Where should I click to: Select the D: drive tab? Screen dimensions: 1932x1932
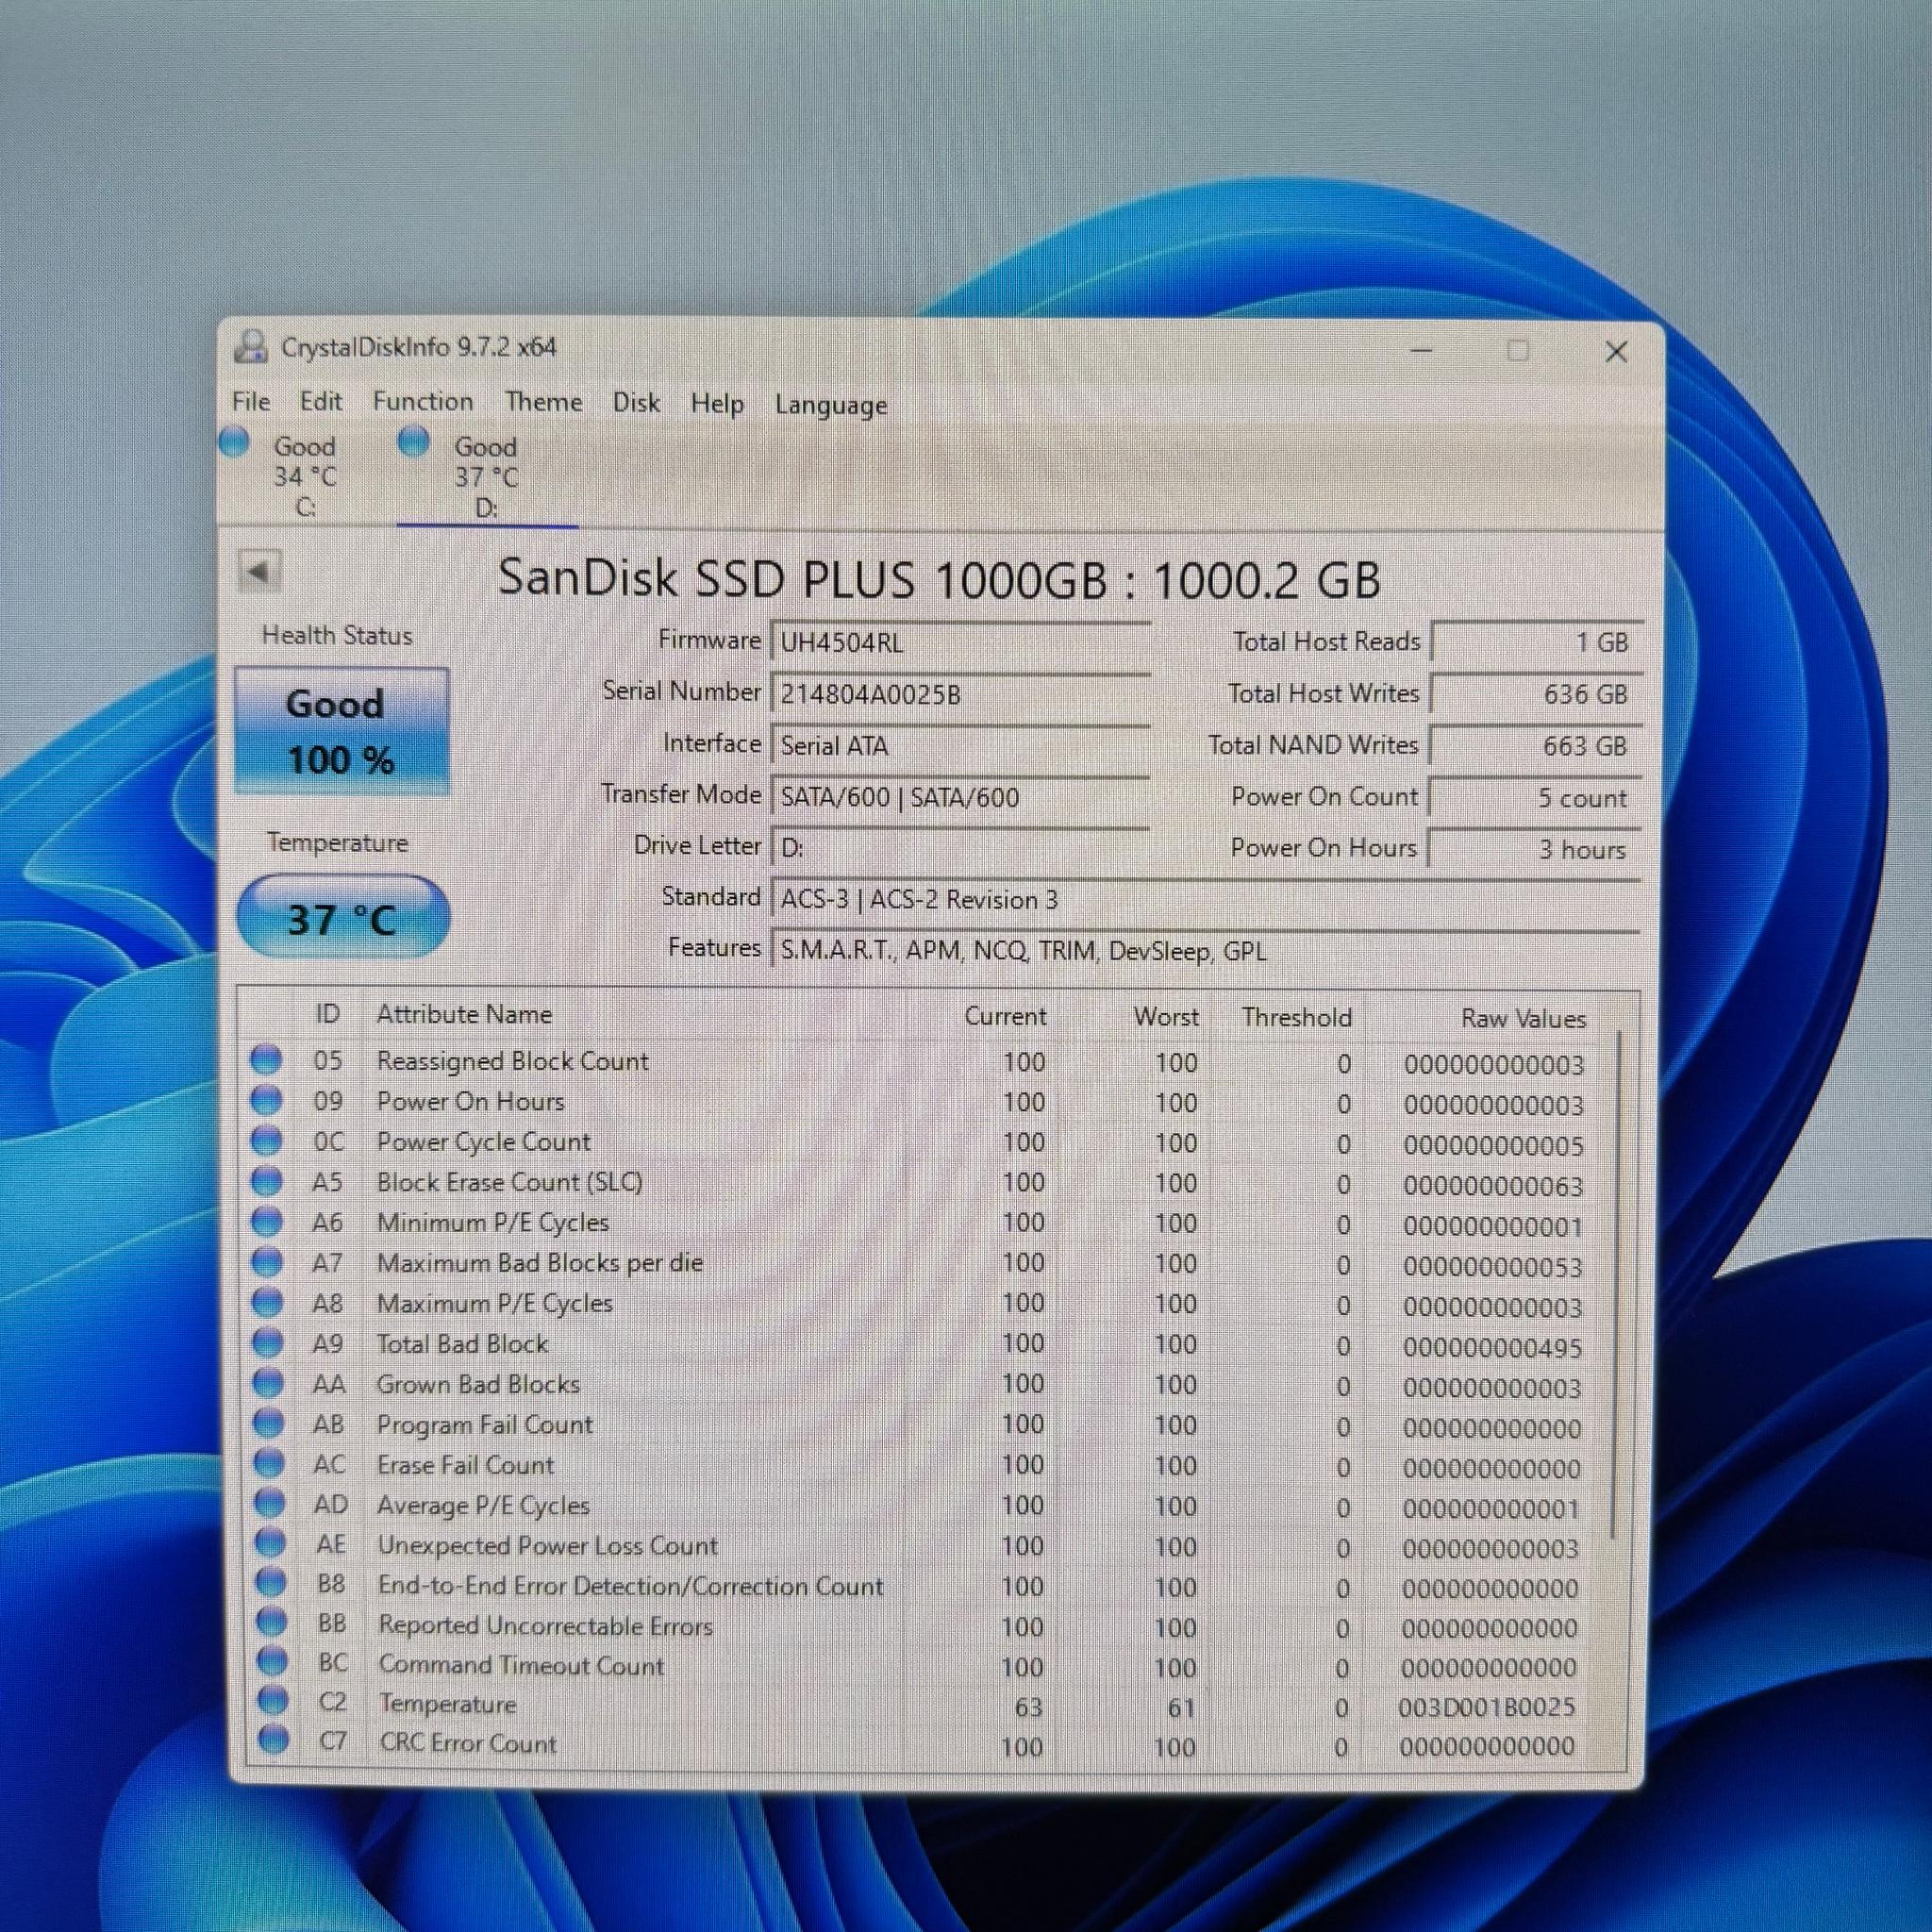[x=487, y=476]
